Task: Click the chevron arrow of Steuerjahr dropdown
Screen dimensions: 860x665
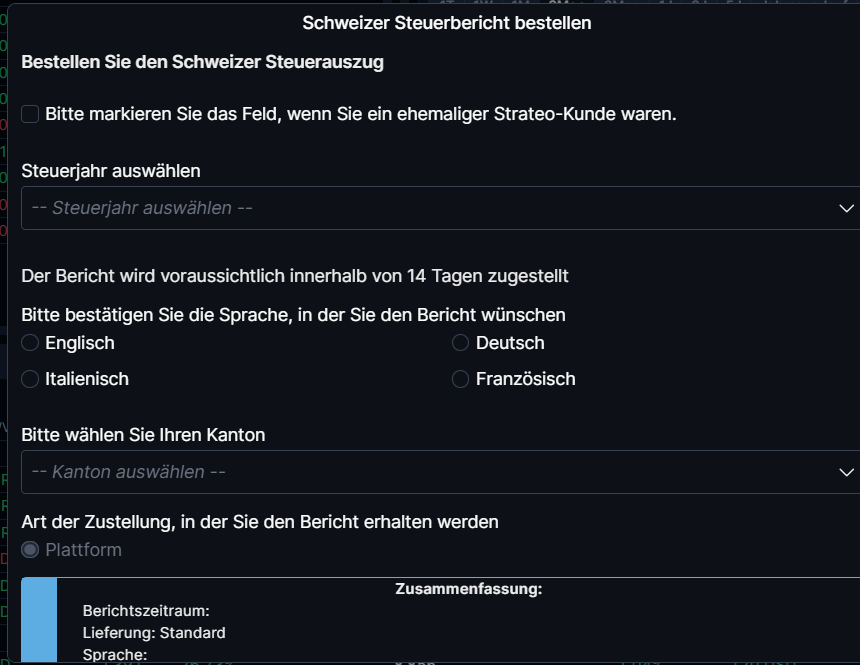Action: (845, 208)
